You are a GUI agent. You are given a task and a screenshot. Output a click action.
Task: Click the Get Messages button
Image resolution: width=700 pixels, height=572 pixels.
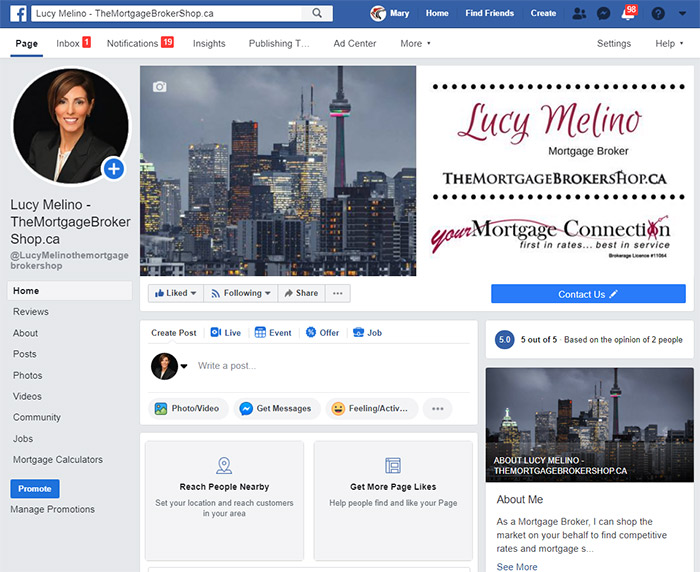(x=277, y=409)
